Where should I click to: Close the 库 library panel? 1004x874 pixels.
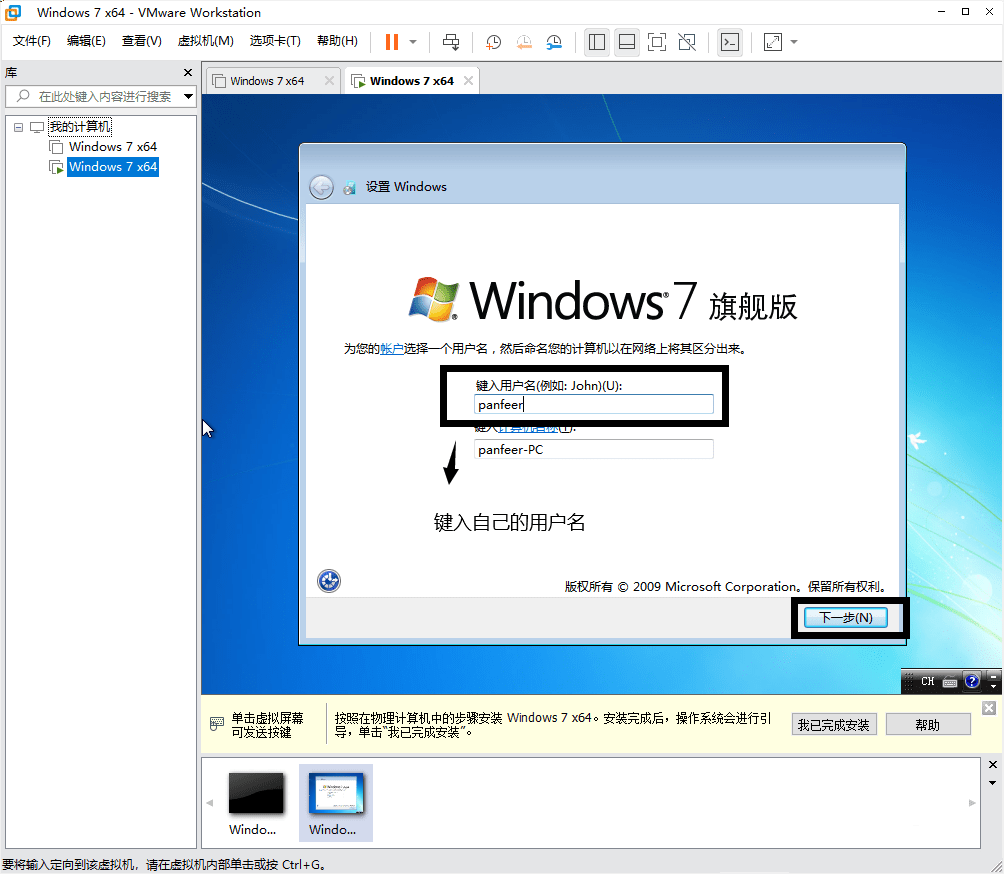pyautogui.click(x=188, y=72)
